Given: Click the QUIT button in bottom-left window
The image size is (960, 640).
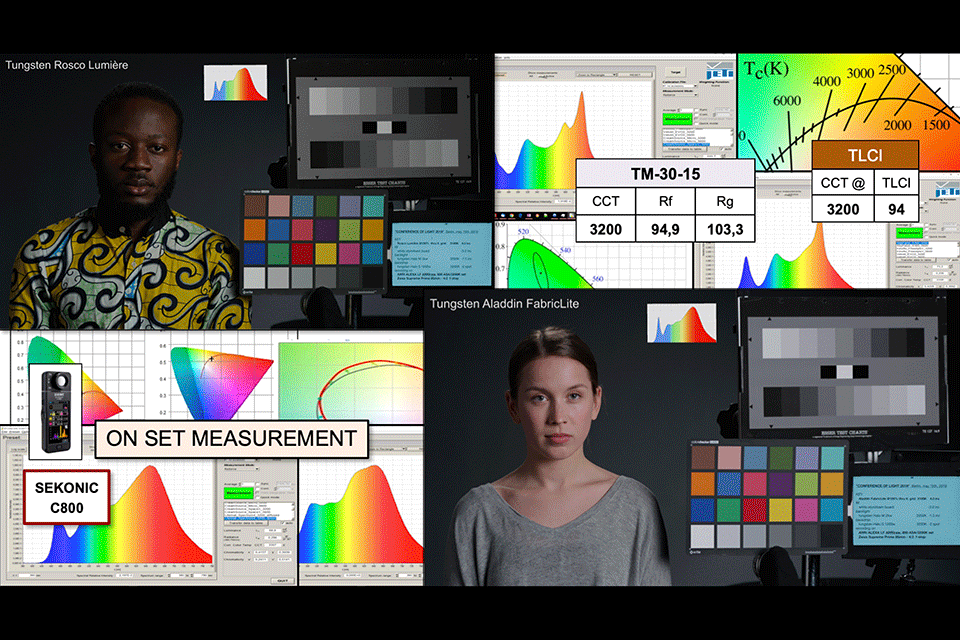Looking at the screenshot, I should pyautogui.click(x=283, y=581).
